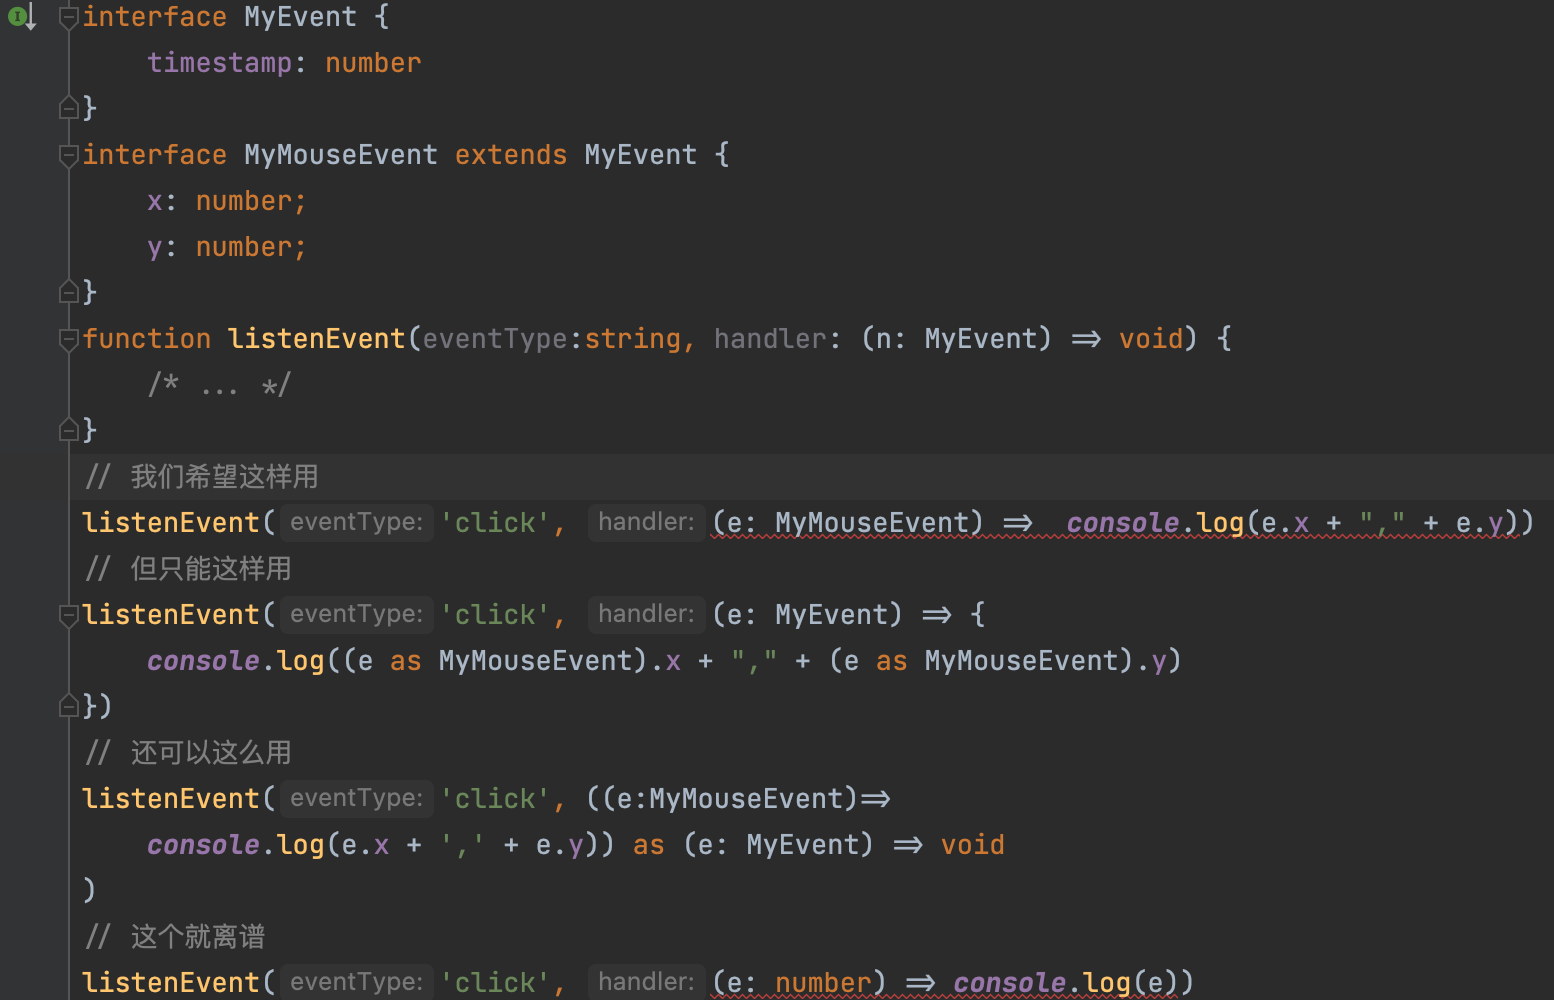Click the comment 还可以这么用
The image size is (1554, 1000).
tap(189, 753)
